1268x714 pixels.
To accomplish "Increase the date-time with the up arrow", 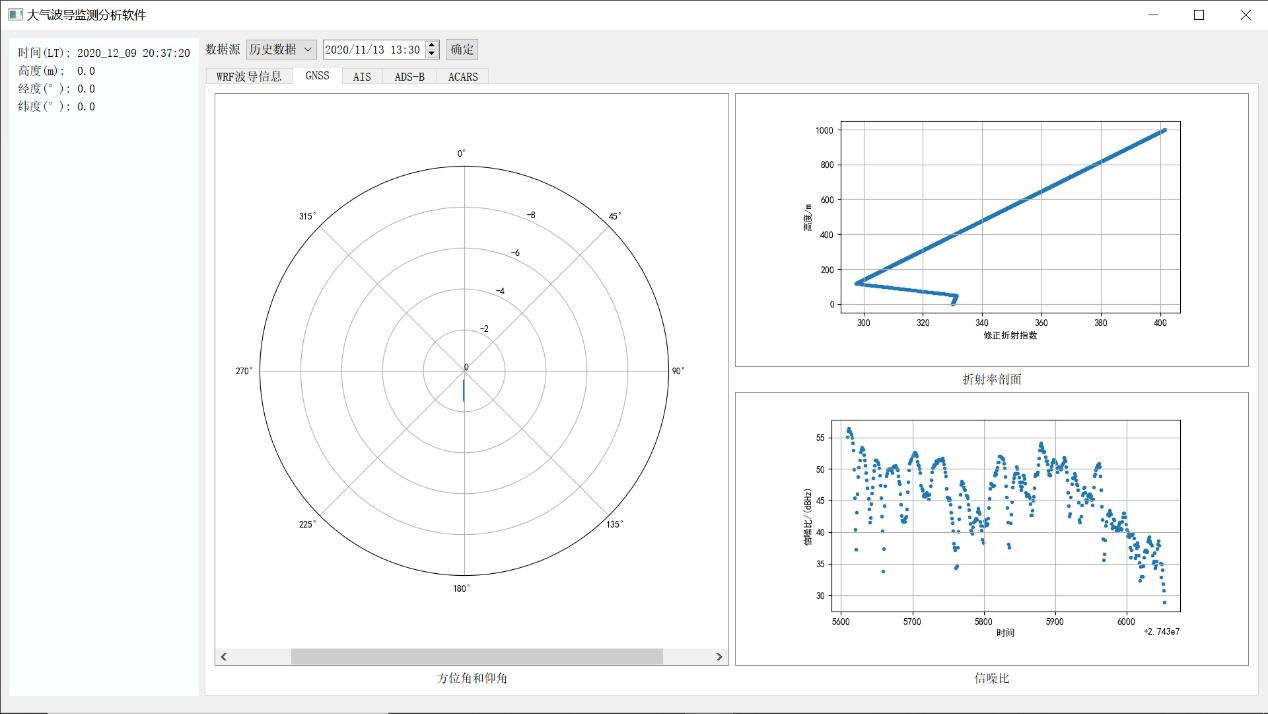I will [x=432, y=45].
